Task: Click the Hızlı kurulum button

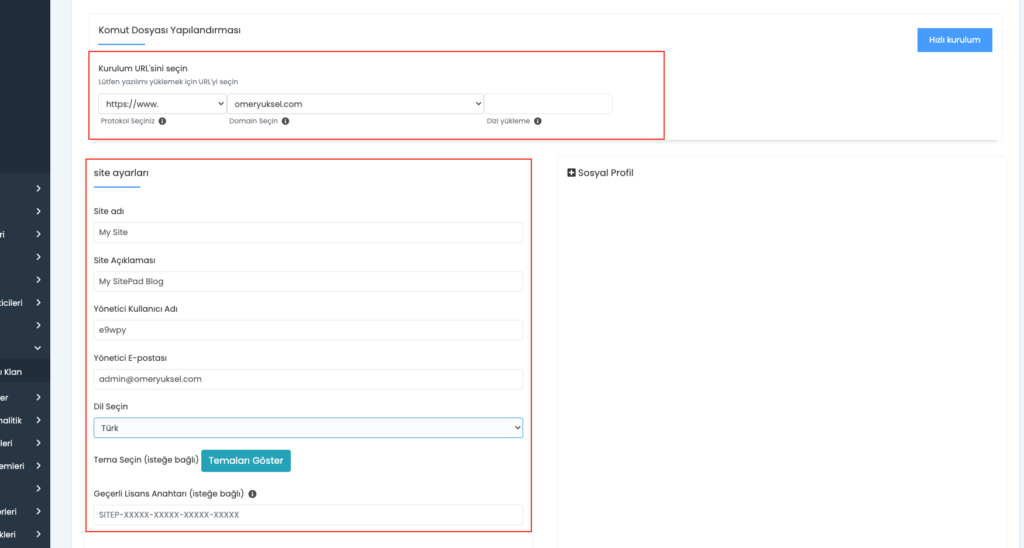Action: pyautogui.click(x=954, y=40)
